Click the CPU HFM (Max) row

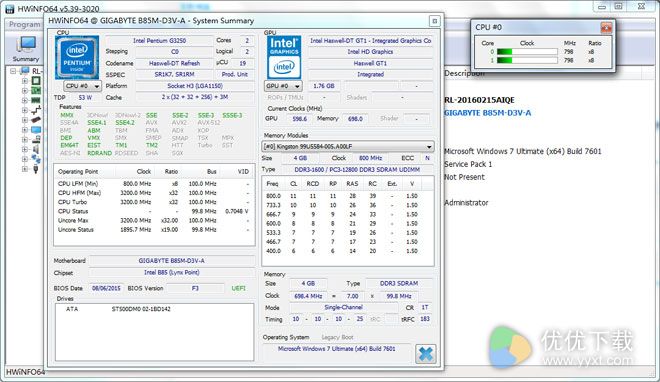[154, 193]
